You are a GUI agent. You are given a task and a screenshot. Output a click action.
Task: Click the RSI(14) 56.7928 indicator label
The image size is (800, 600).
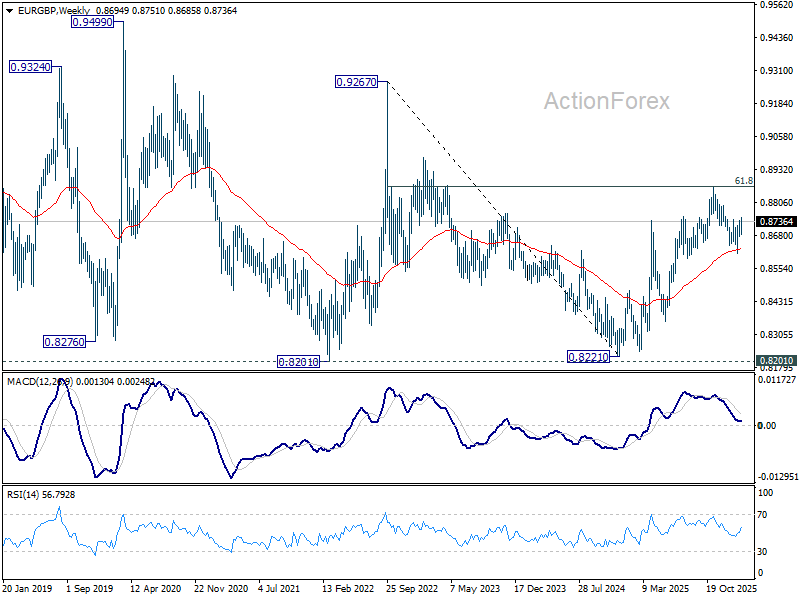[41, 494]
